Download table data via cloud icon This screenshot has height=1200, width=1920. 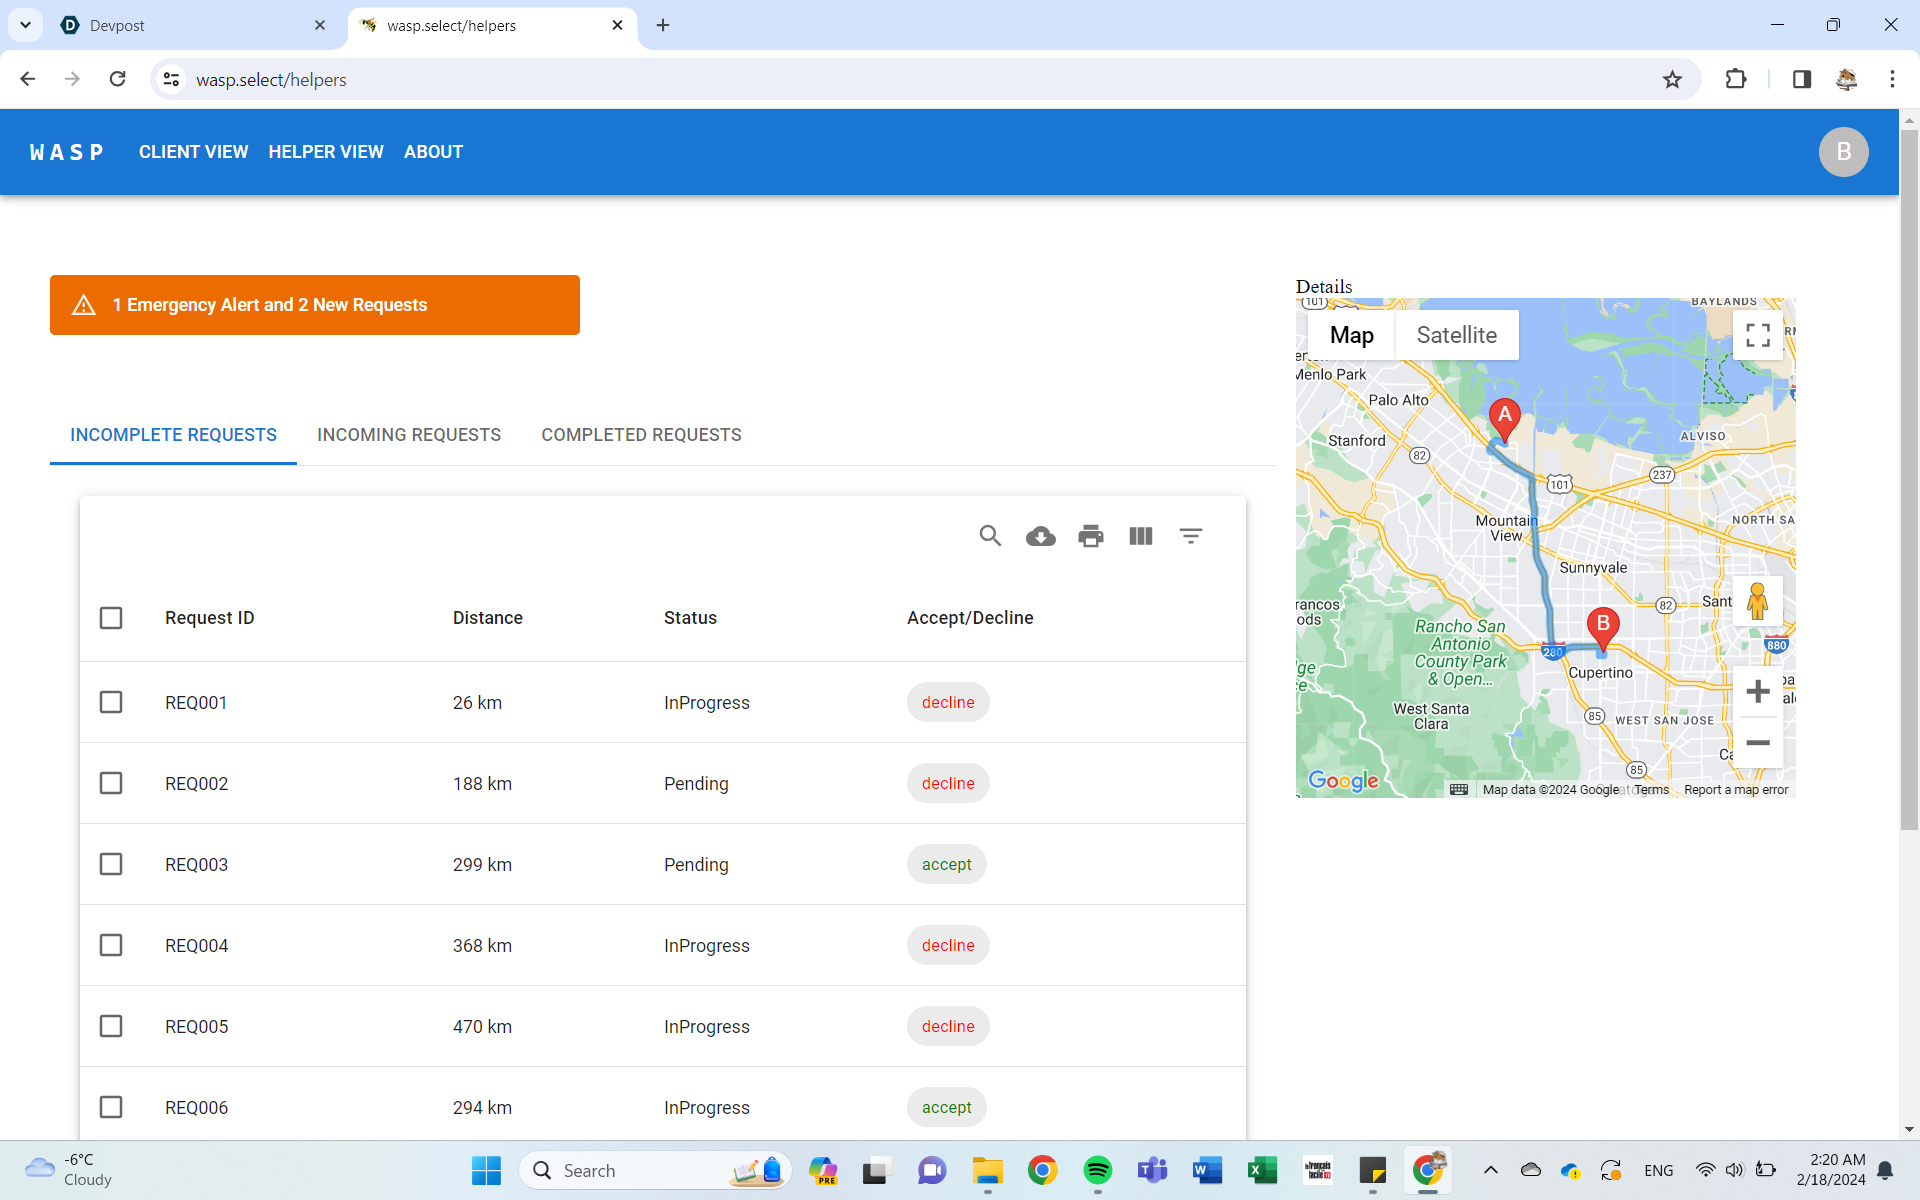[x=1040, y=536]
